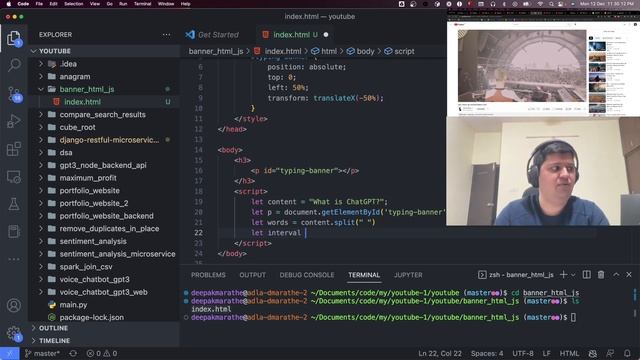Create a new terminal with plus icon
The image size is (640, 360).
(x=563, y=275)
